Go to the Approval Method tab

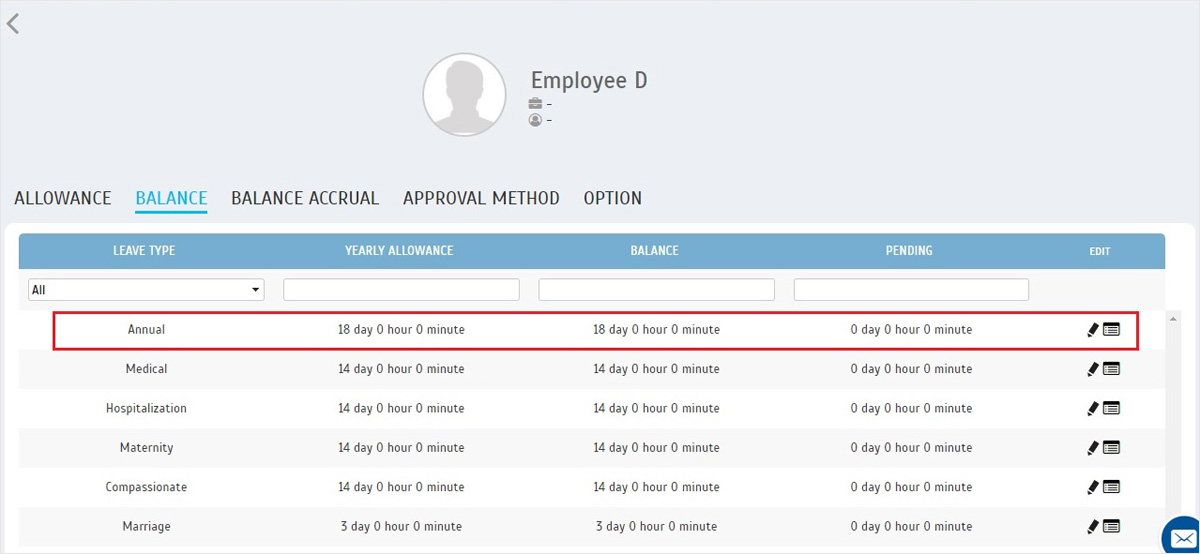tap(481, 198)
